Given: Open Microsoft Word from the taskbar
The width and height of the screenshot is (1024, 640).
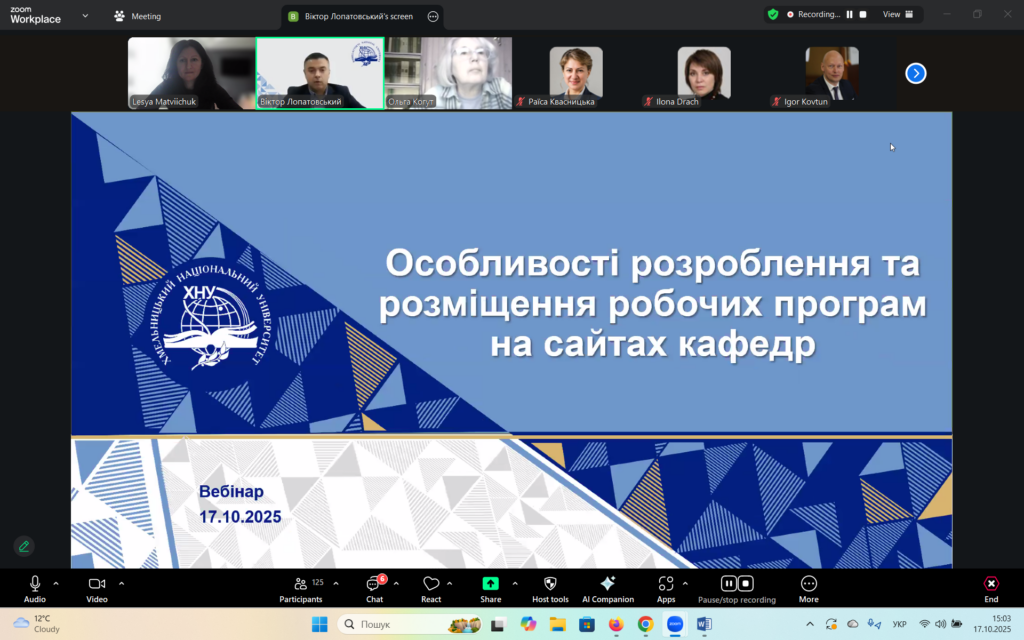Looking at the screenshot, I should point(704,624).
